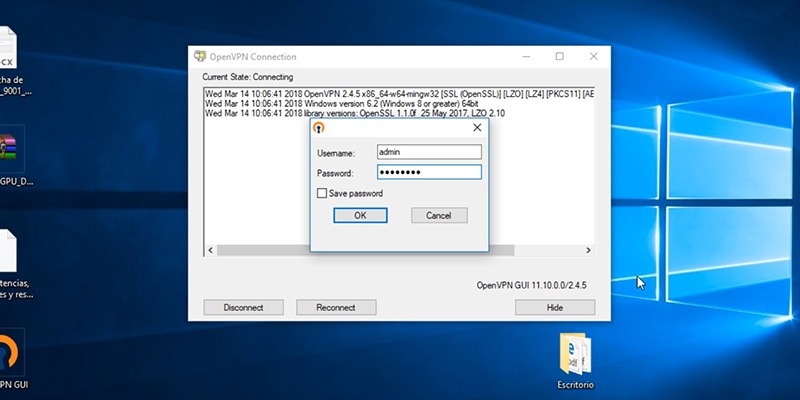800x400 pixels.
Task: Focus the Password input field
Action: pos(429,172)
